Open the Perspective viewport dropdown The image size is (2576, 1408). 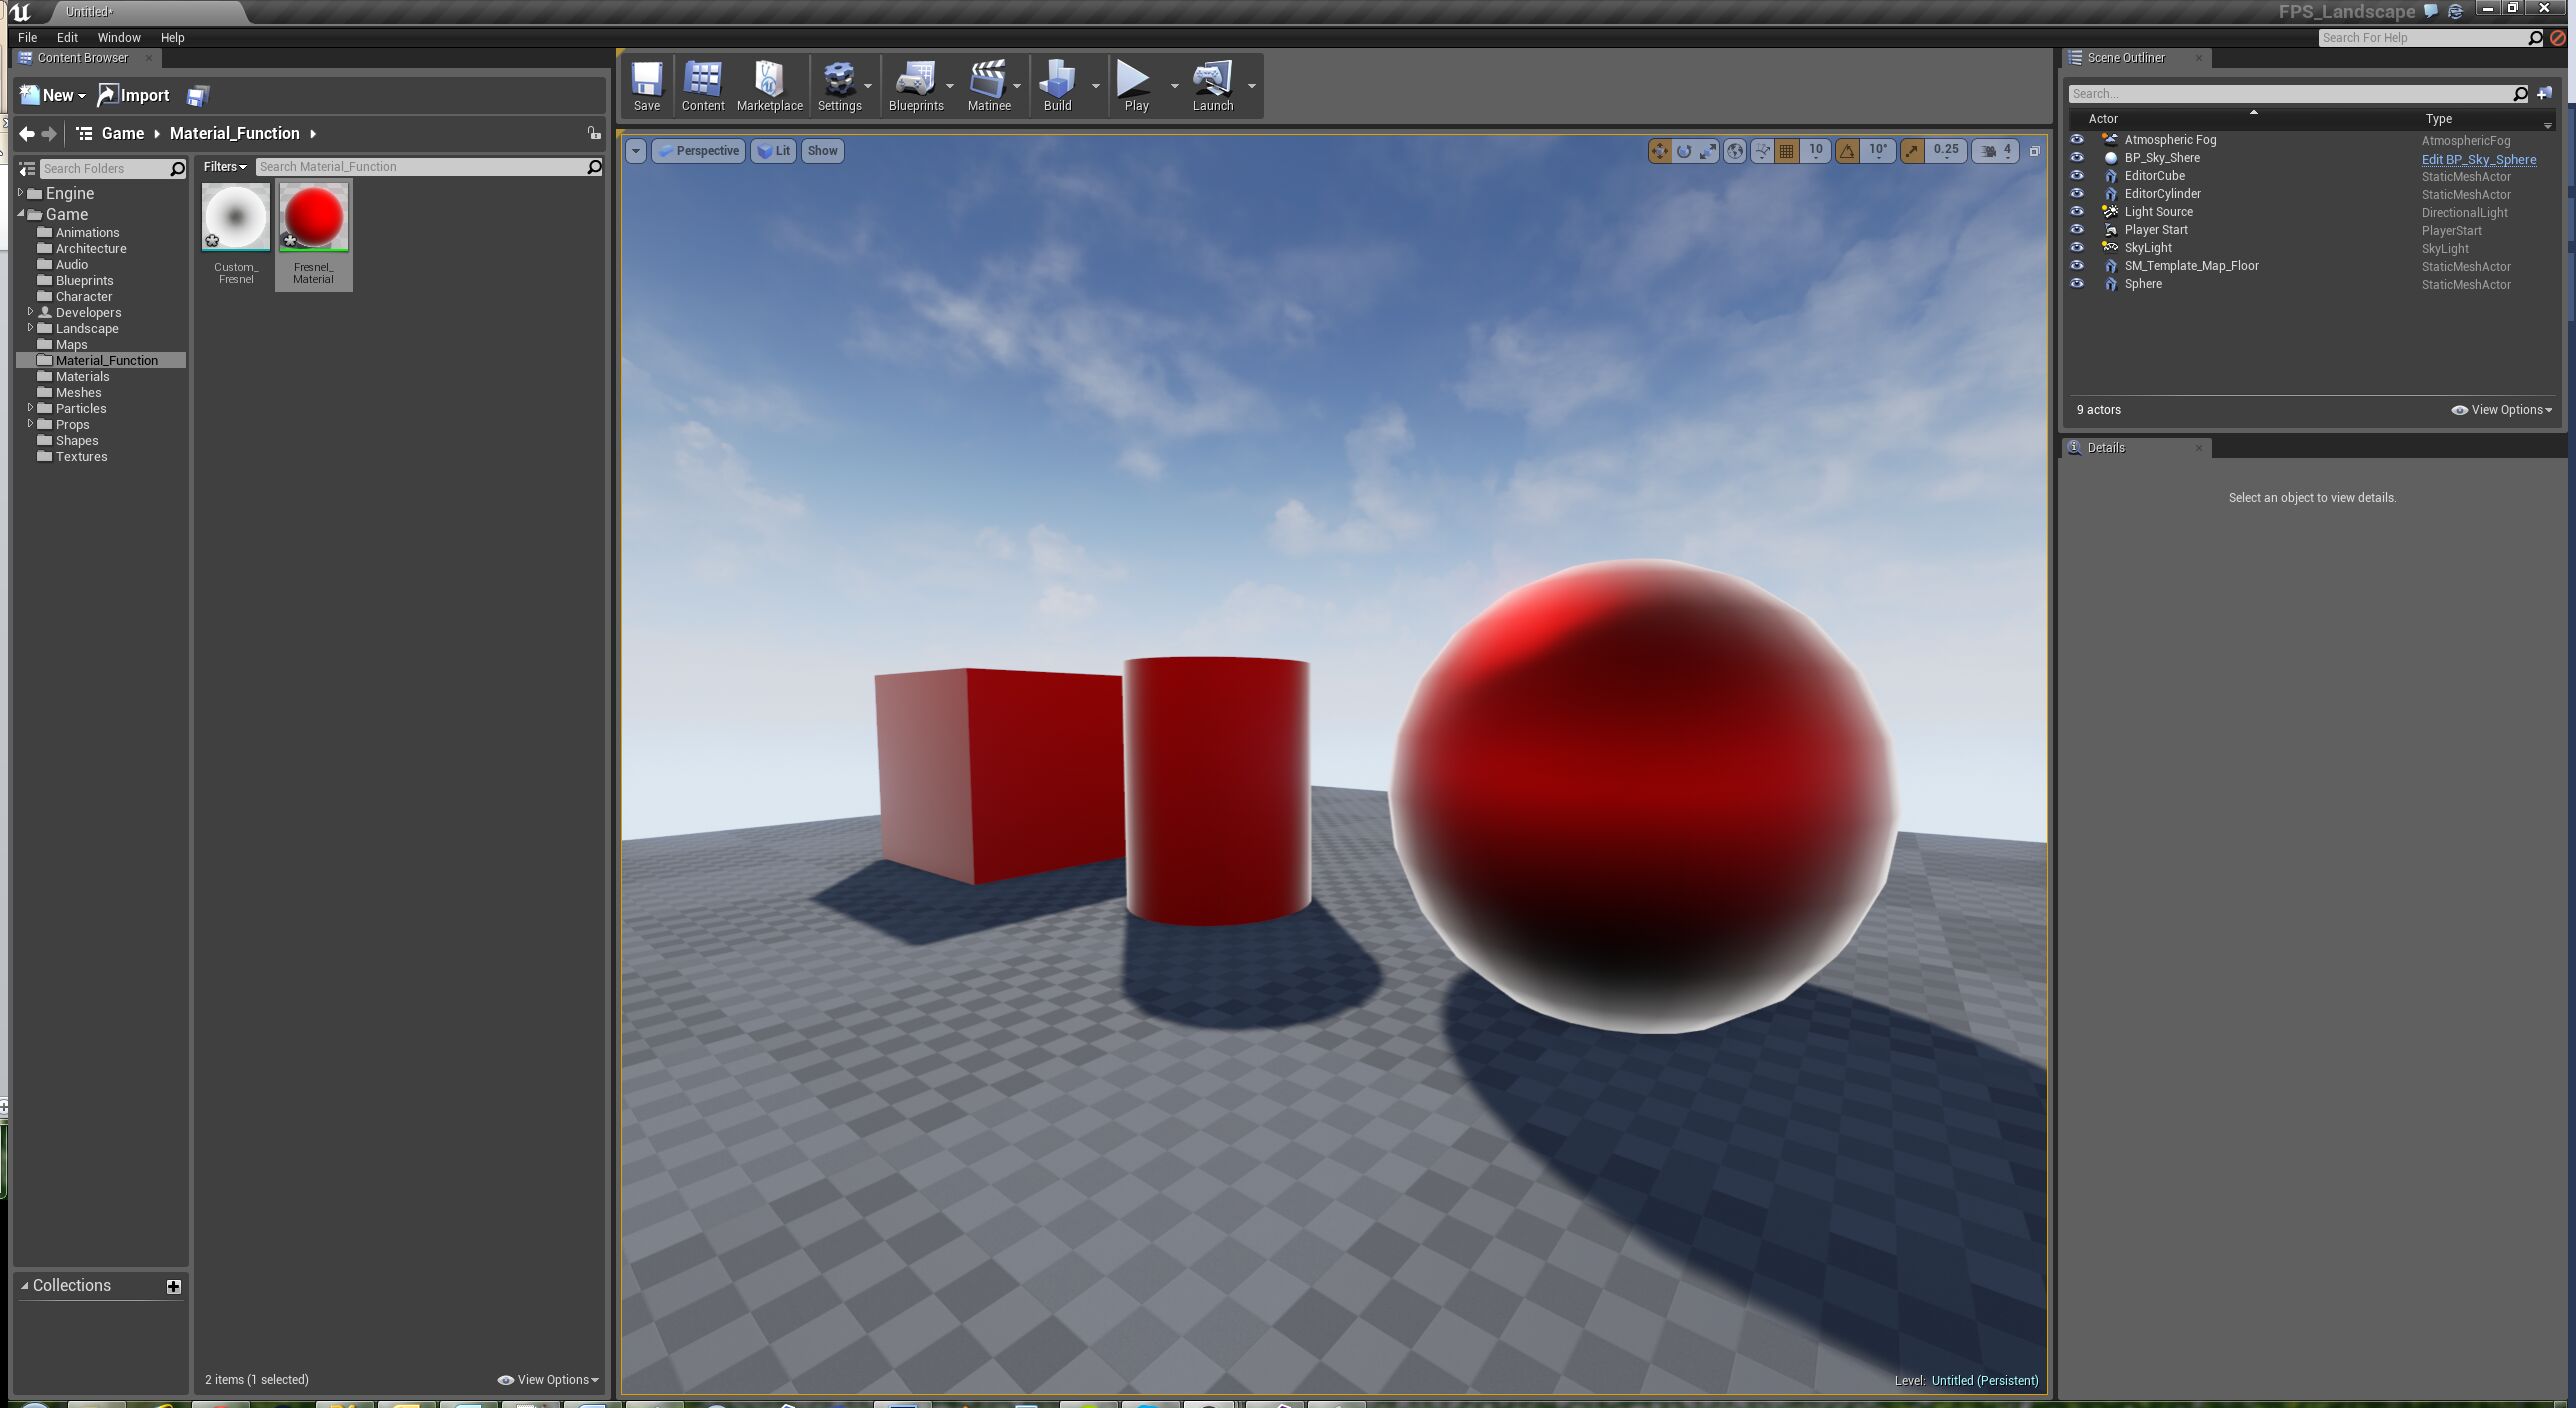(698, 150)
